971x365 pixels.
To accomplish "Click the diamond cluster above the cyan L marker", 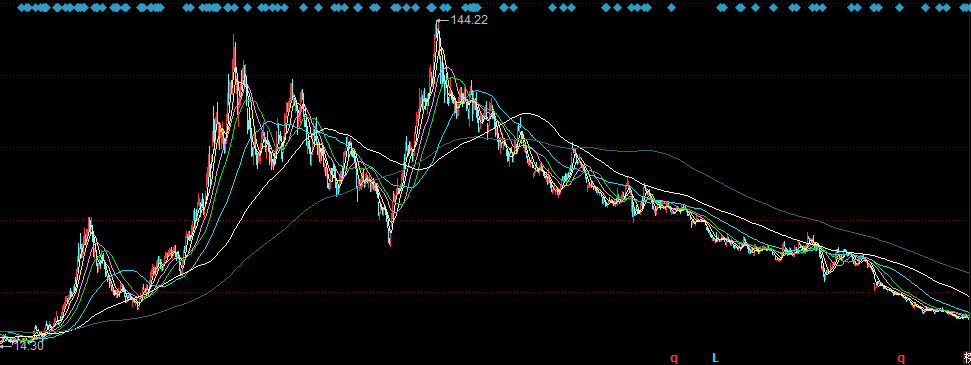I will point(721,8).
